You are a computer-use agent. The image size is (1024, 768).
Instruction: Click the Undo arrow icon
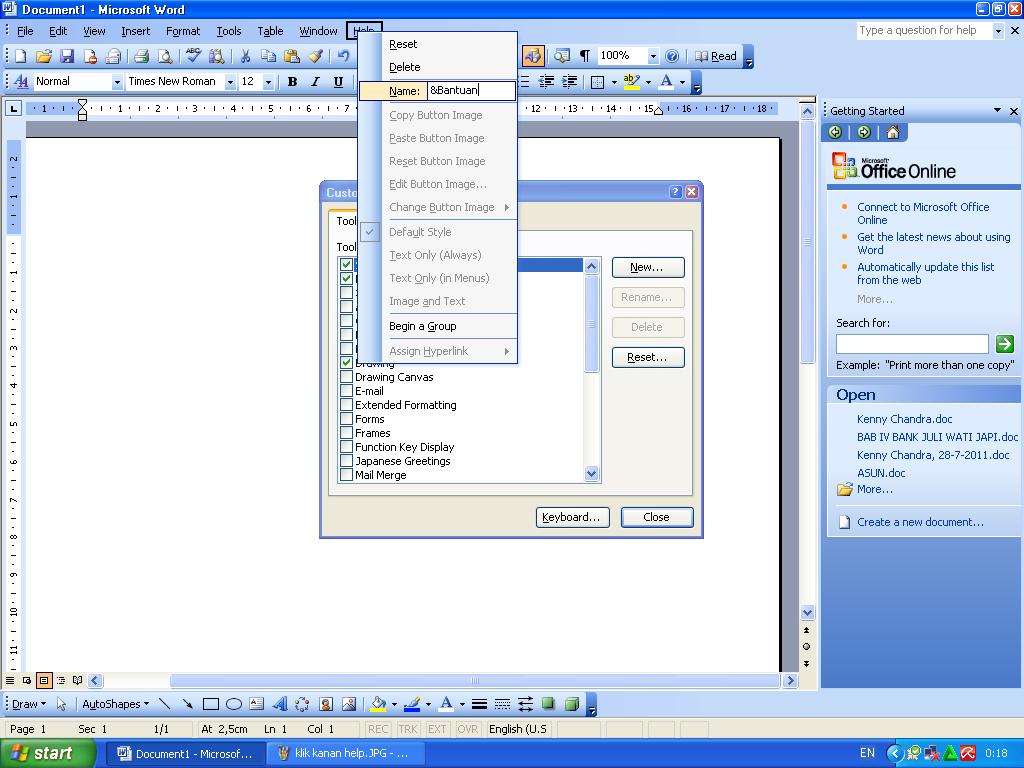click(344, 56)
